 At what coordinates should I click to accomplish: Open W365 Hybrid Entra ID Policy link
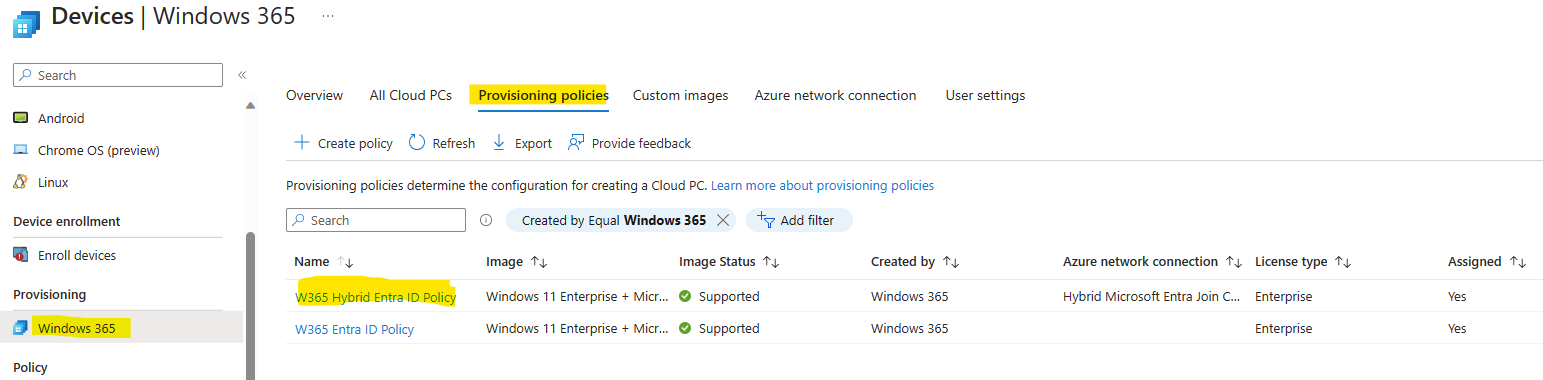click(x=375, y=297)
